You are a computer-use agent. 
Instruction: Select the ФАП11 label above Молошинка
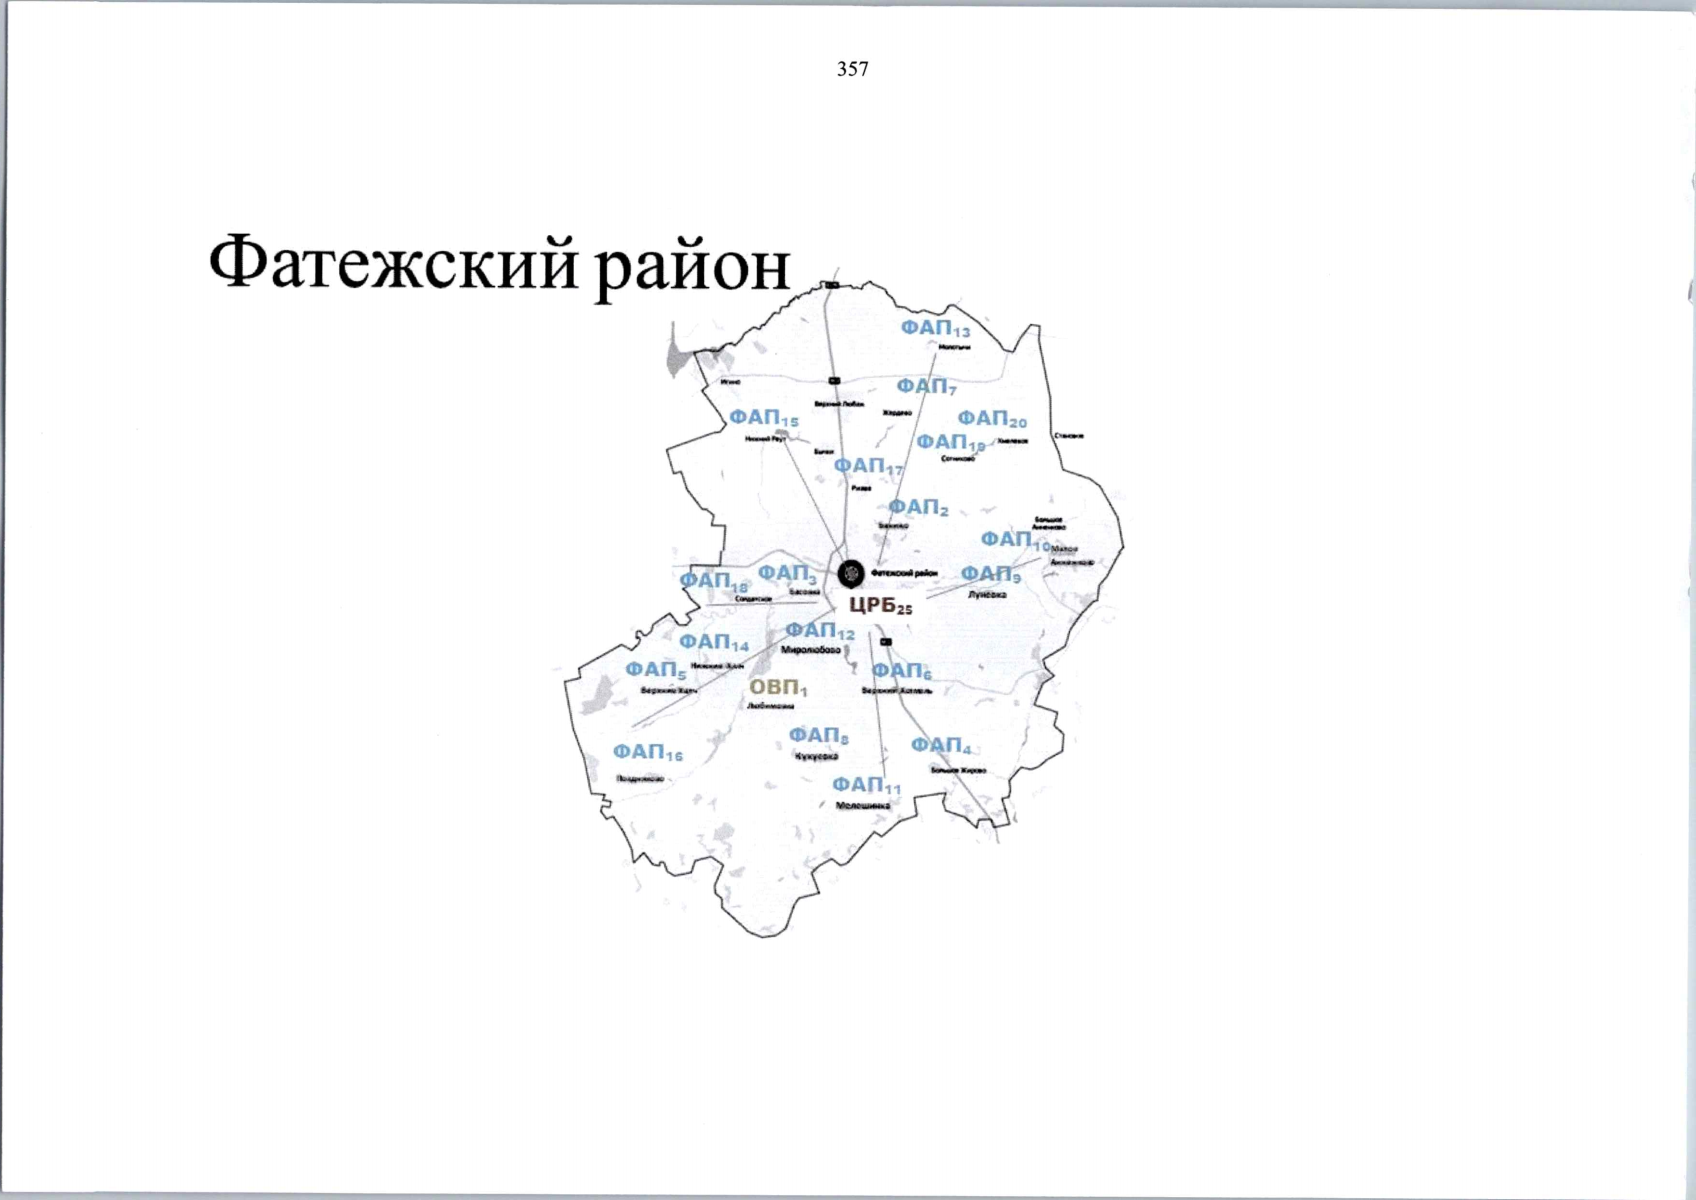pyautogui.click(x=866, y=785)
